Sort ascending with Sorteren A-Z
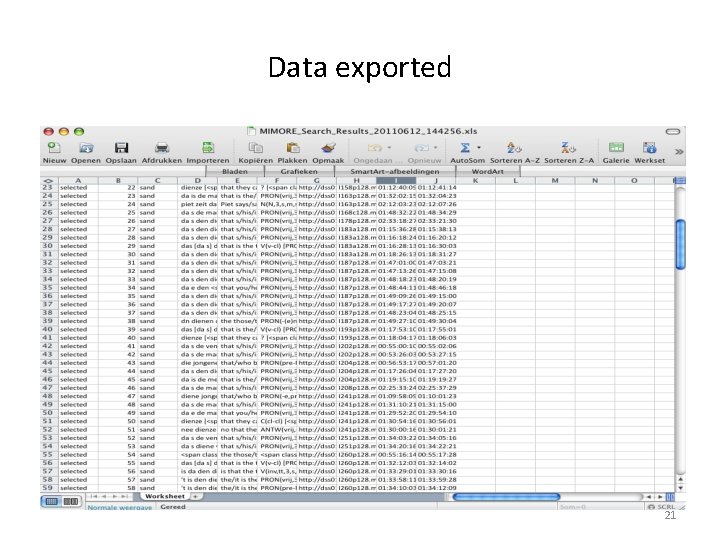 click(514, 148)
